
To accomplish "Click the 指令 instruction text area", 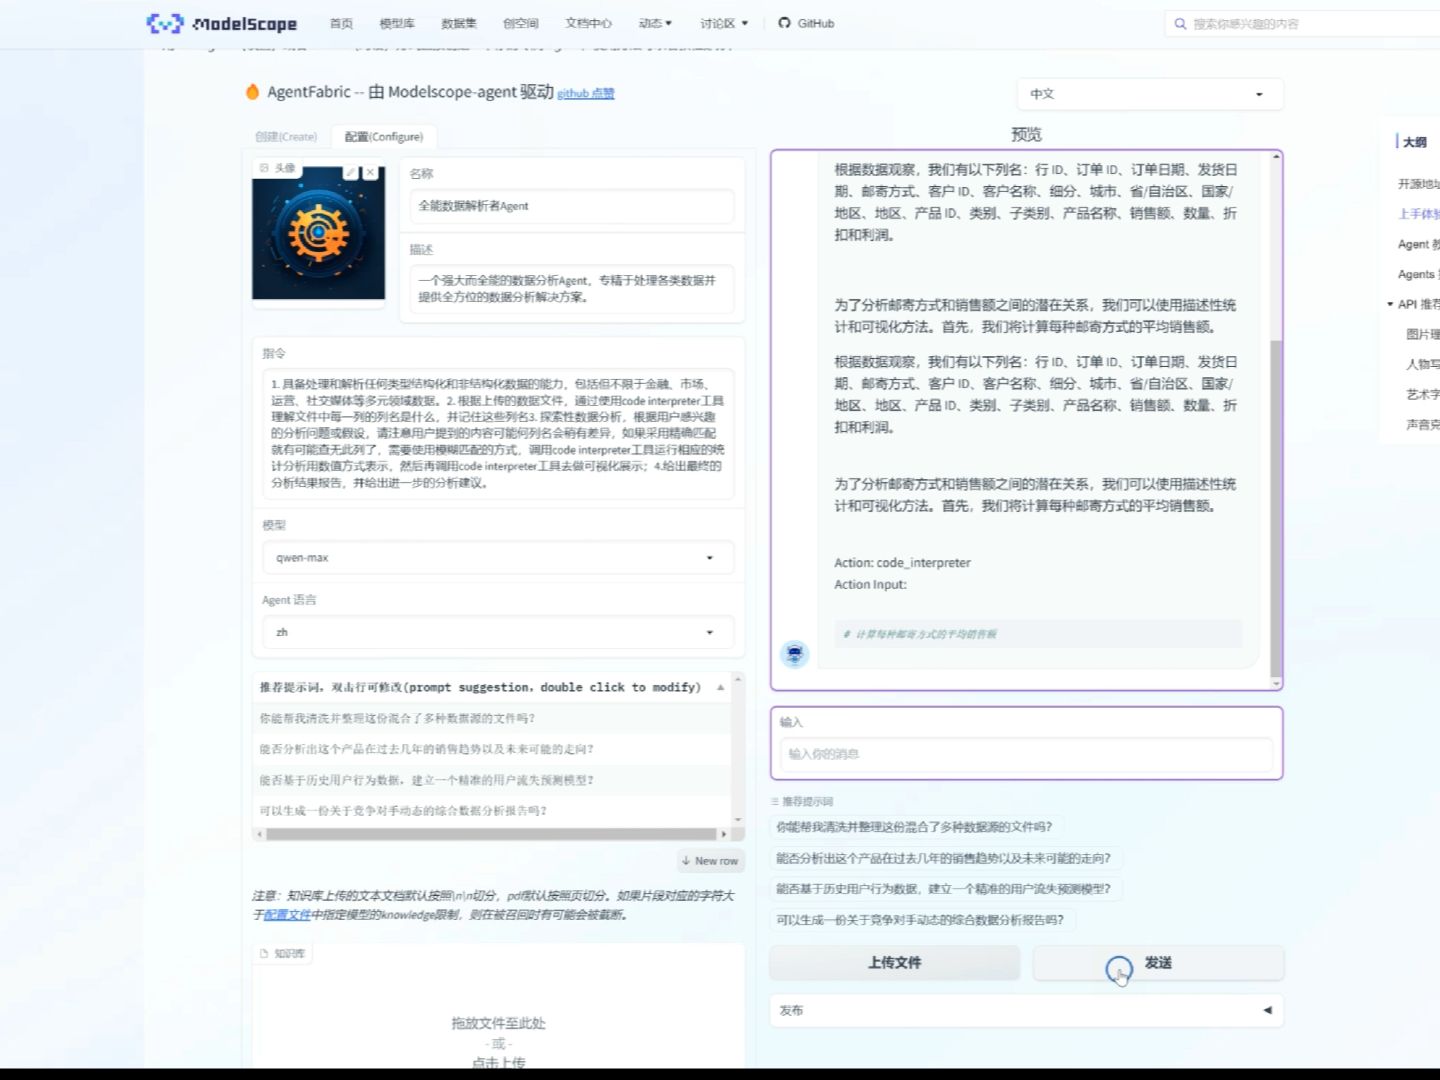I will click(x=498, y=433).
